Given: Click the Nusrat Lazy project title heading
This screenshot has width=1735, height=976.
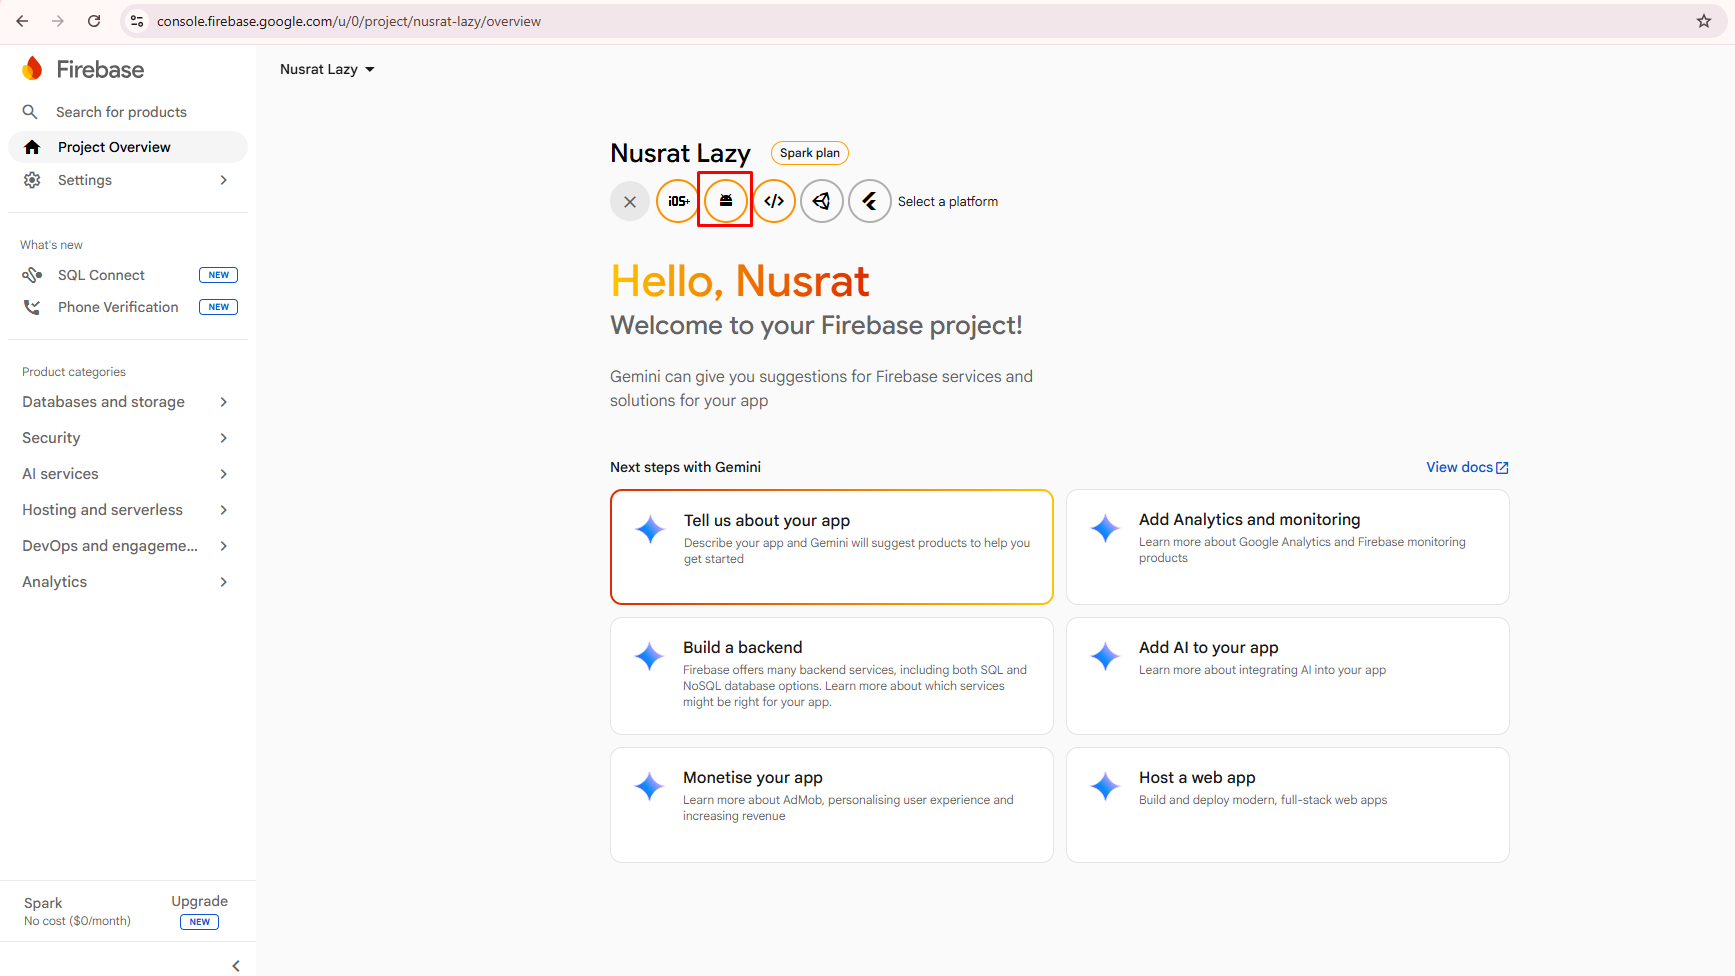Looking at the screenshot, I should (680, 153).
